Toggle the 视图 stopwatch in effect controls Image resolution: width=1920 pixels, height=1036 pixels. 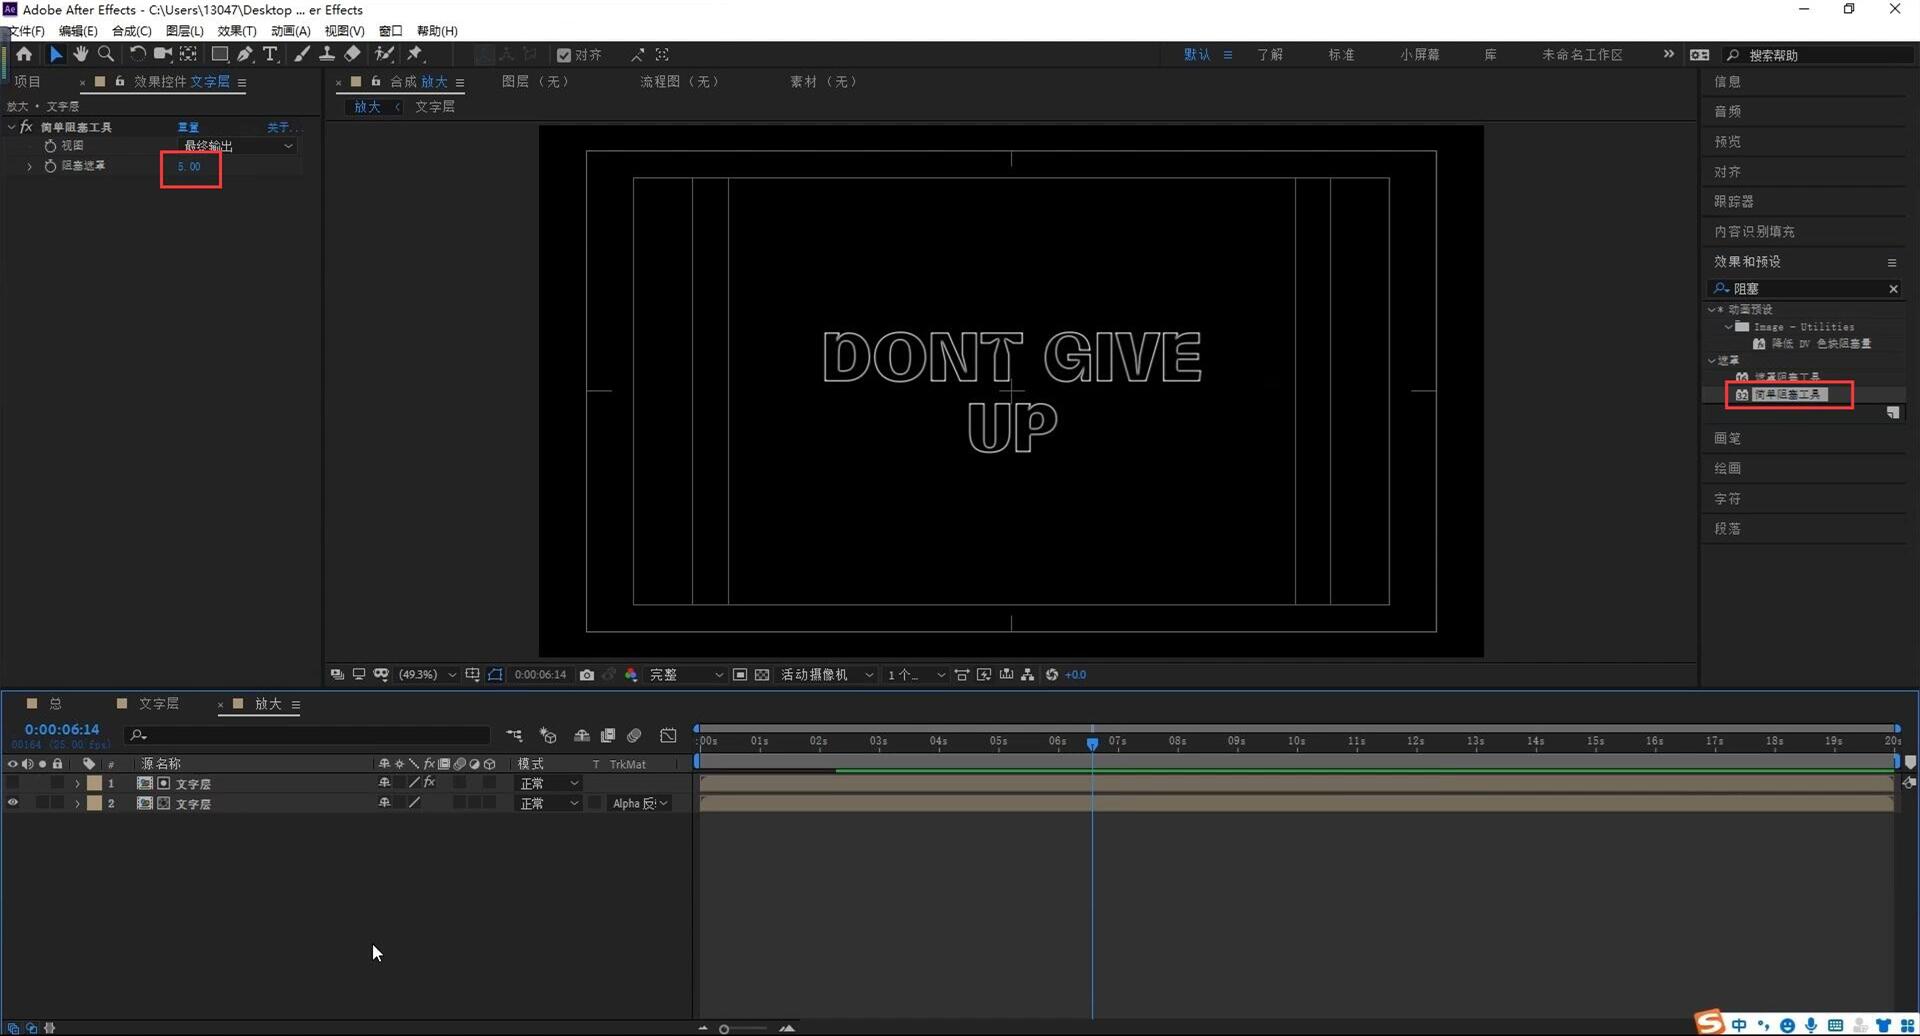50,146
